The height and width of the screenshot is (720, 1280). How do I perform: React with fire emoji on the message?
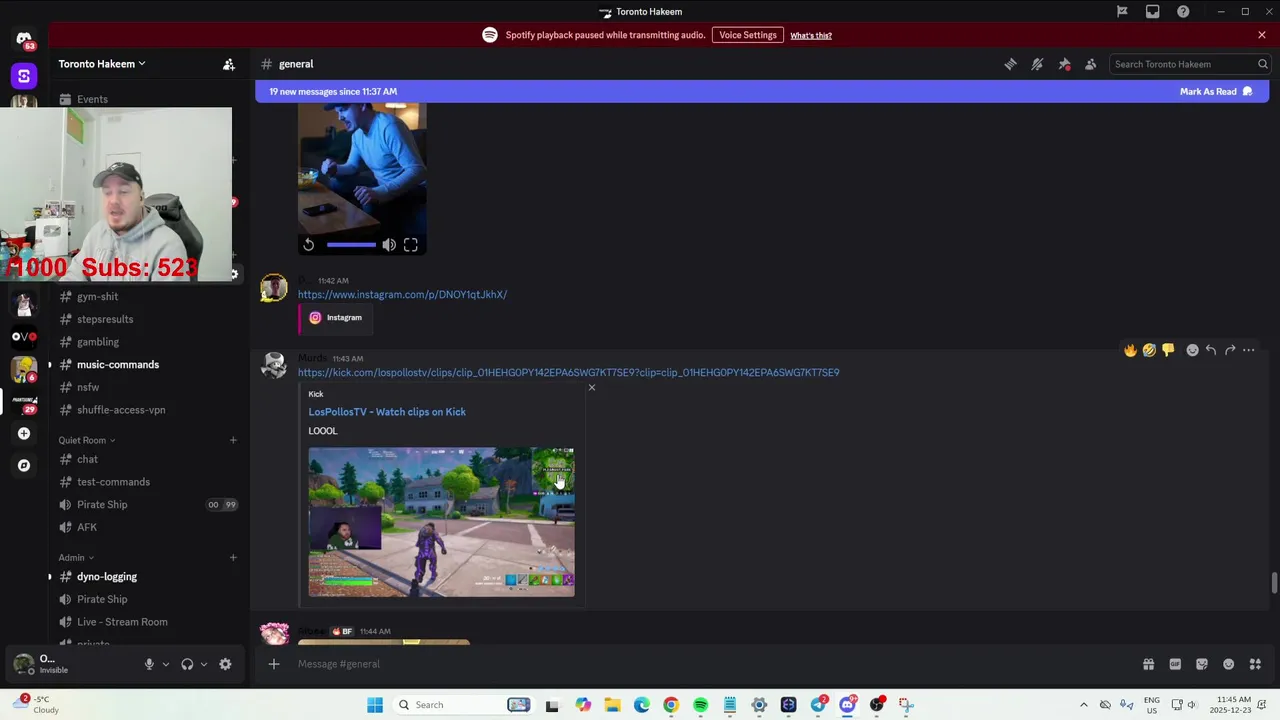[1130, 350]
